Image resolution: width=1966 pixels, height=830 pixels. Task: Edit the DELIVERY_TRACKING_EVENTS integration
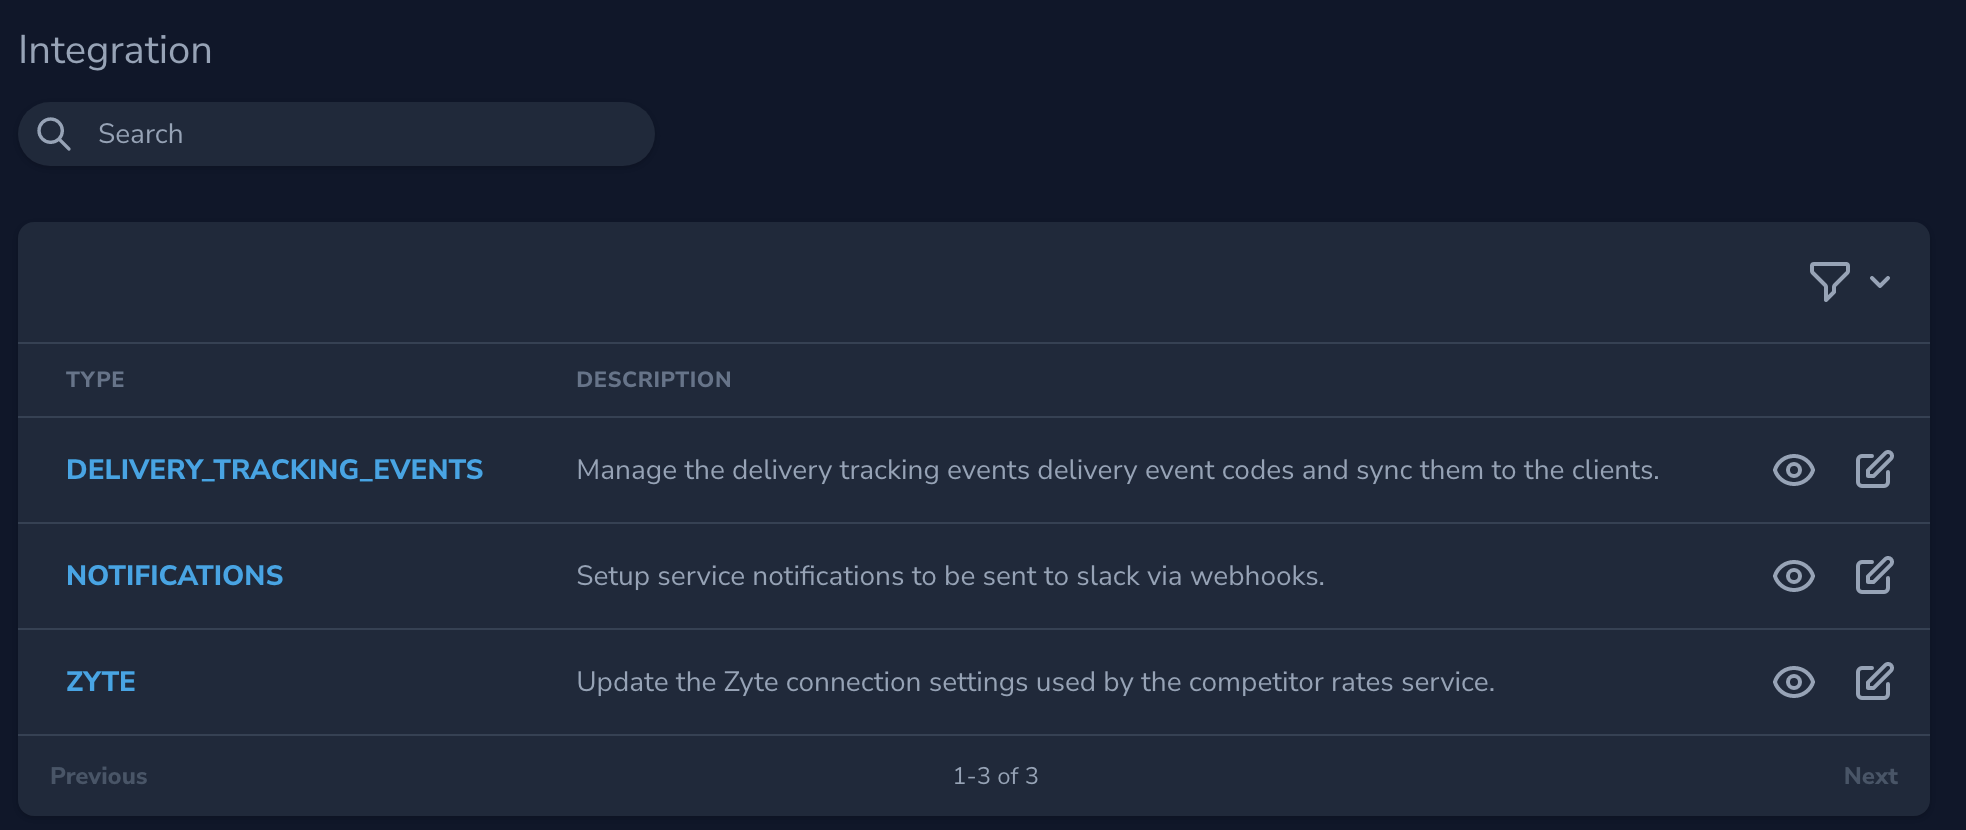(x=1874, y=470)
